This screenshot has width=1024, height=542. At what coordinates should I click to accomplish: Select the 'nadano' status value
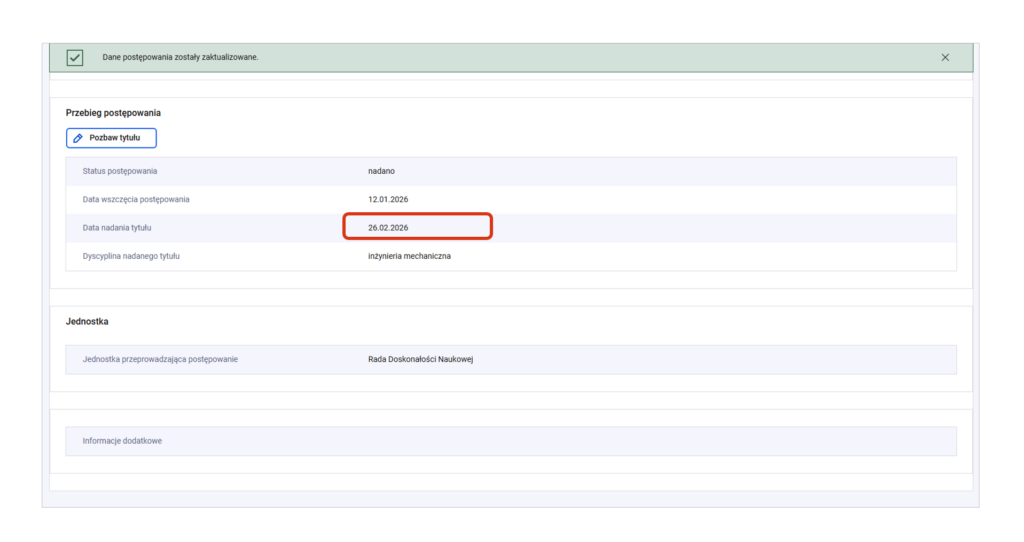(381, 171)
